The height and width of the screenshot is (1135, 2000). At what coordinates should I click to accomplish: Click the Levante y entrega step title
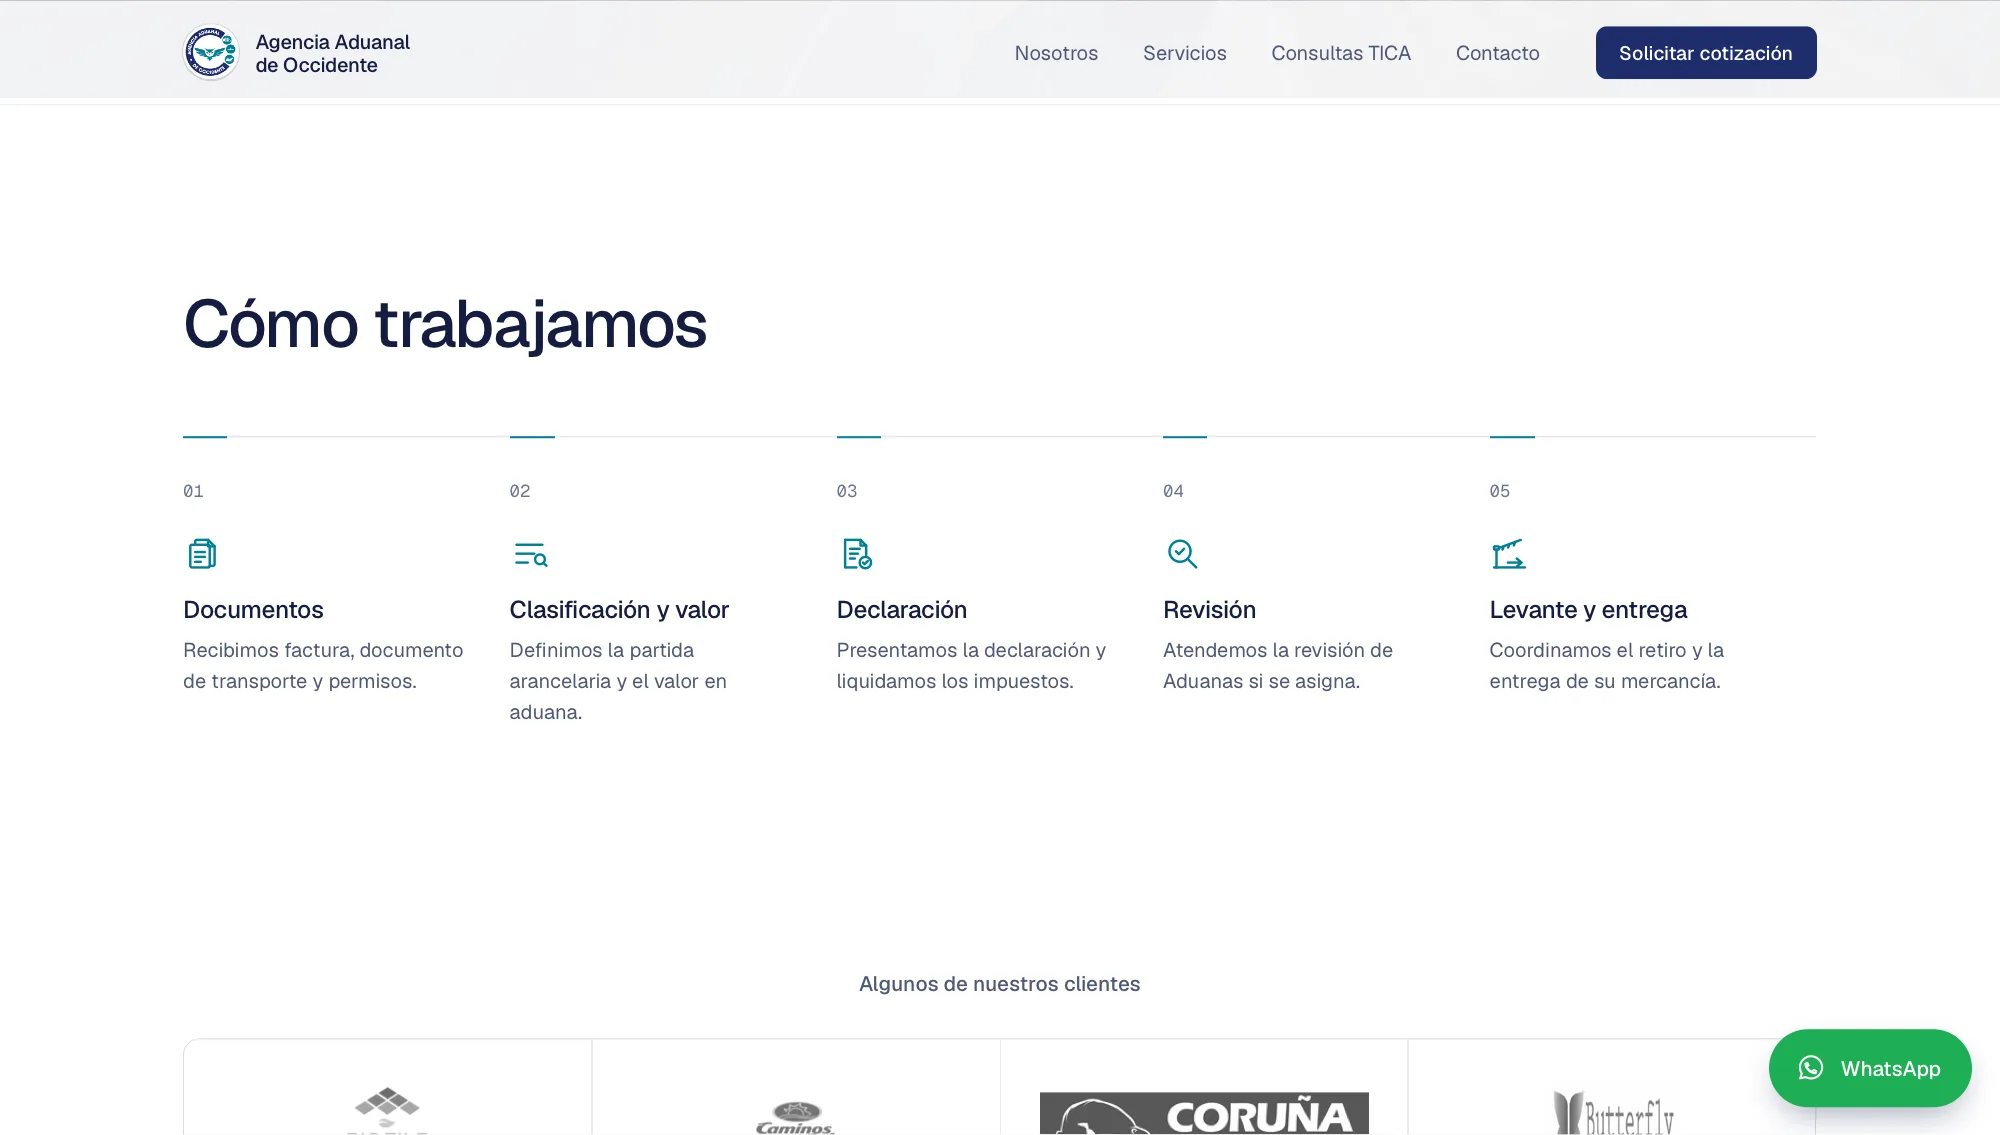pyautogui.click(x=1588, y=610)
